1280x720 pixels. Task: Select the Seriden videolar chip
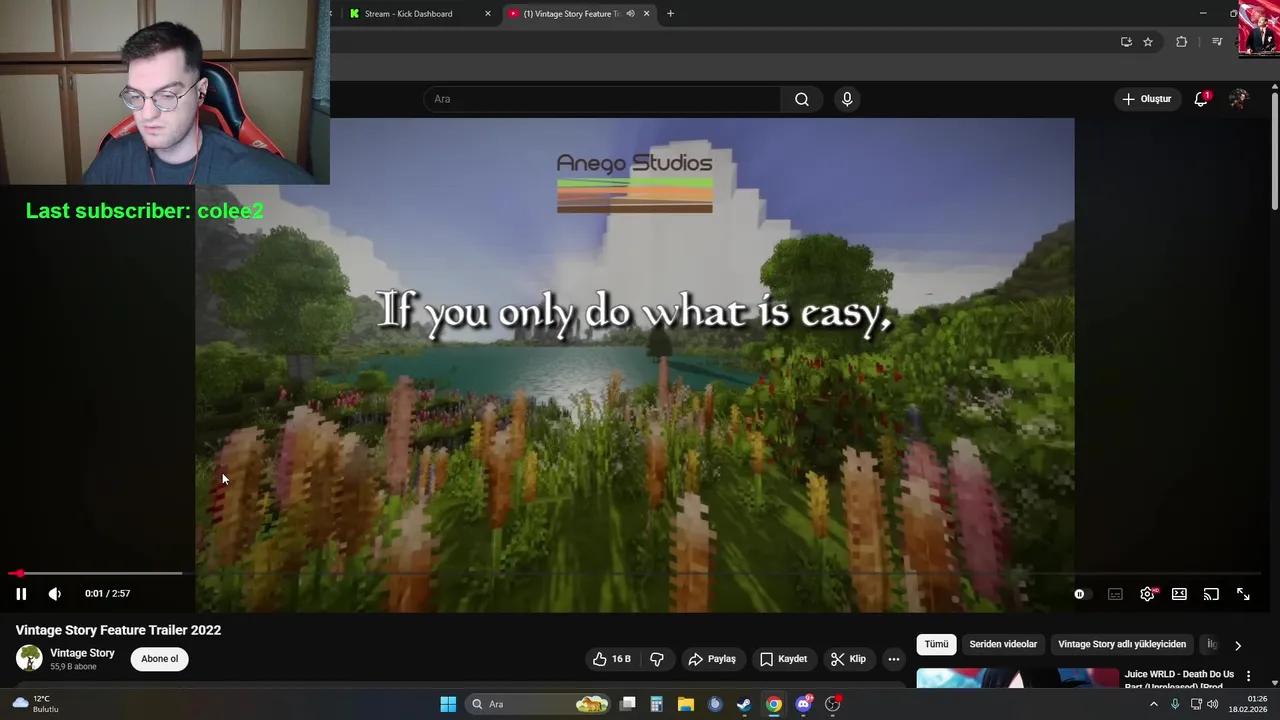pyautogui.click(x=1003, y=644)
